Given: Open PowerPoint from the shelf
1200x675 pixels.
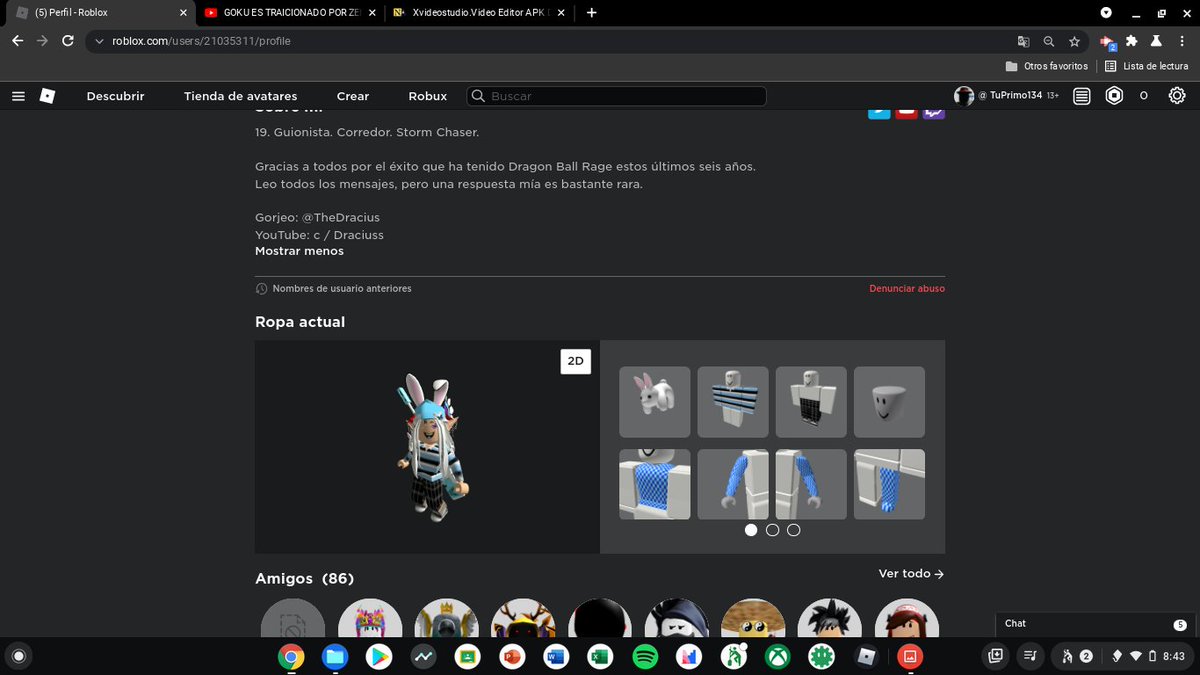Looking at the screenshot, I should click(511, 657).
